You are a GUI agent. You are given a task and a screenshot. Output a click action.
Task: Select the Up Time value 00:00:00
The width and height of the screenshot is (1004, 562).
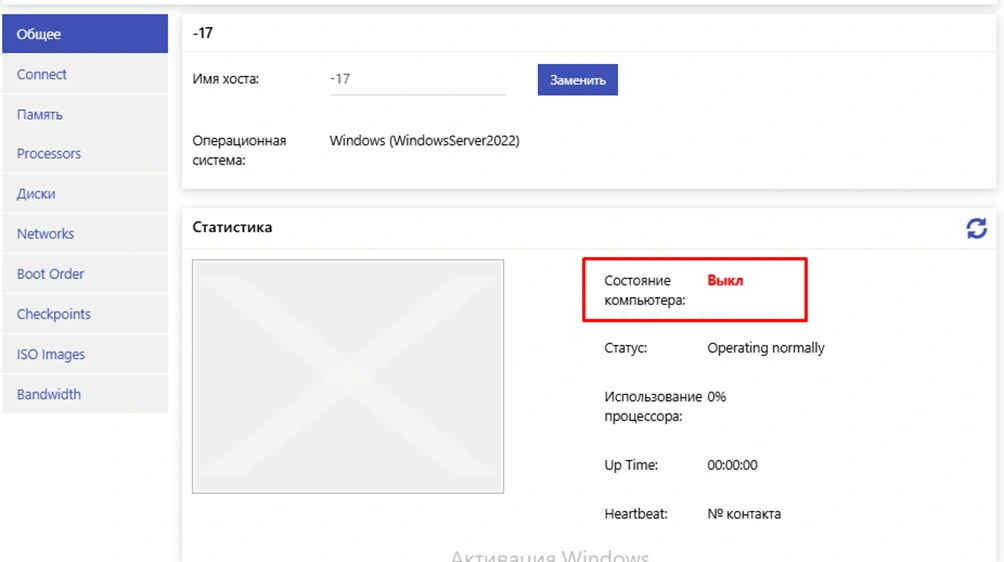[732, 465]
